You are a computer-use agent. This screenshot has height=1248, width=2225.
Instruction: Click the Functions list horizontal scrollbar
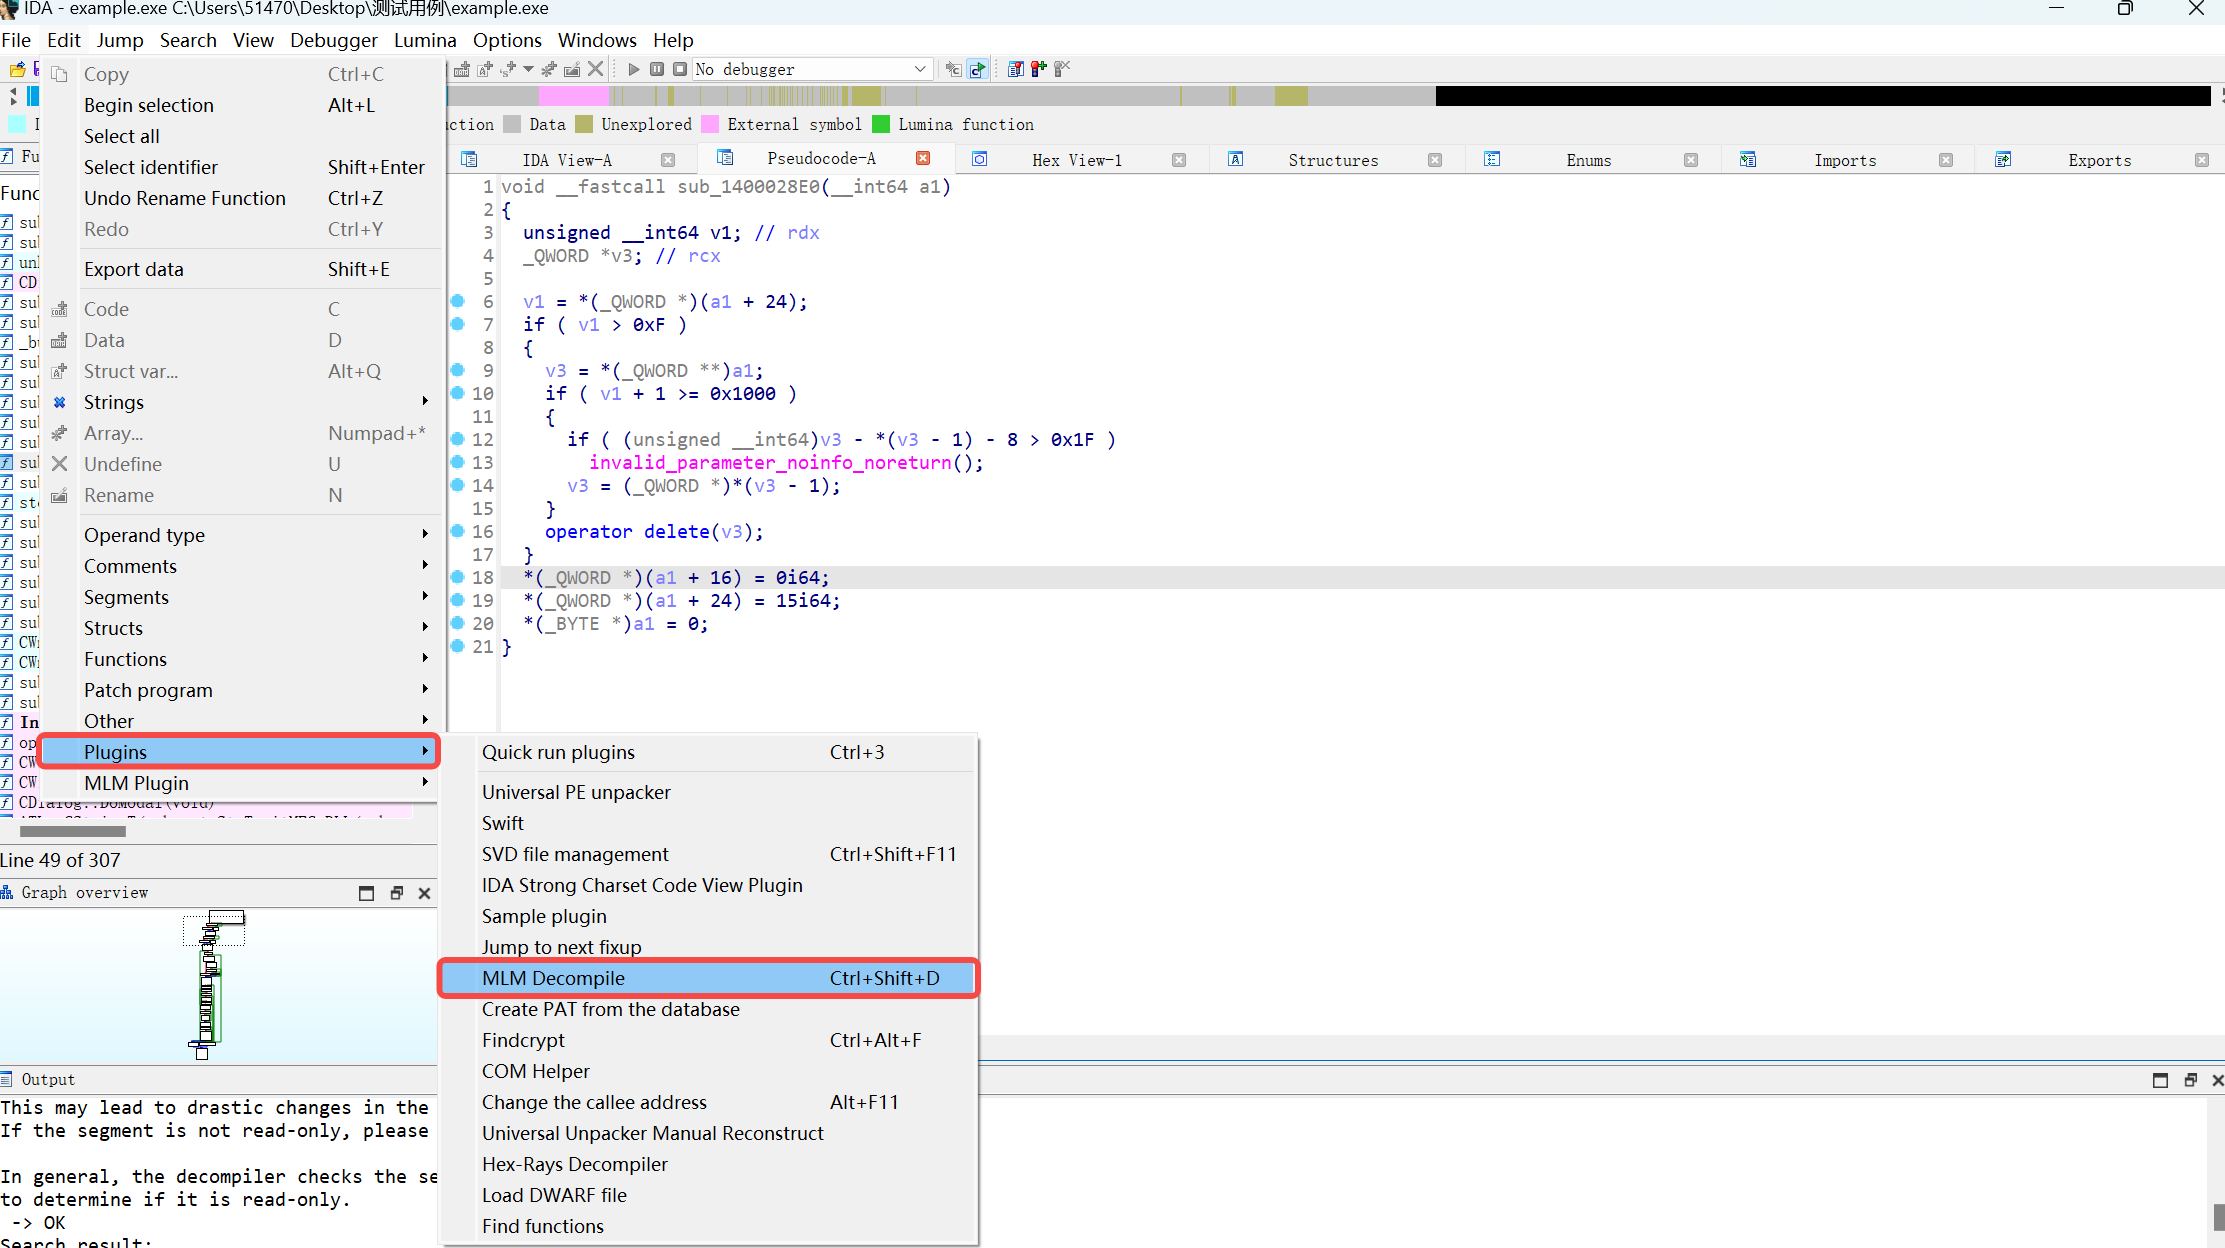point(73,831)
